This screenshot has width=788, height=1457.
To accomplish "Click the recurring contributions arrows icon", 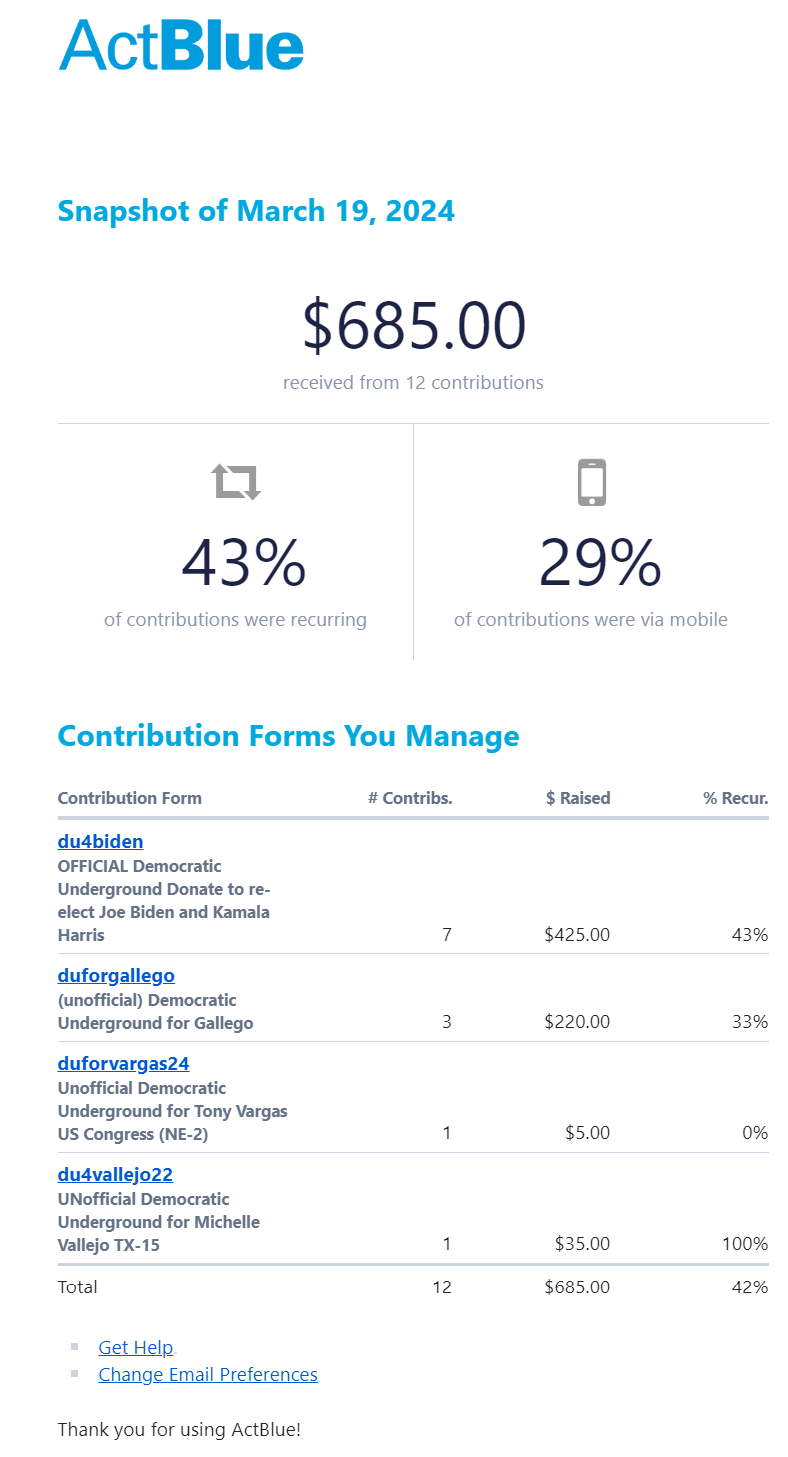I will click(x=237, y=482).
